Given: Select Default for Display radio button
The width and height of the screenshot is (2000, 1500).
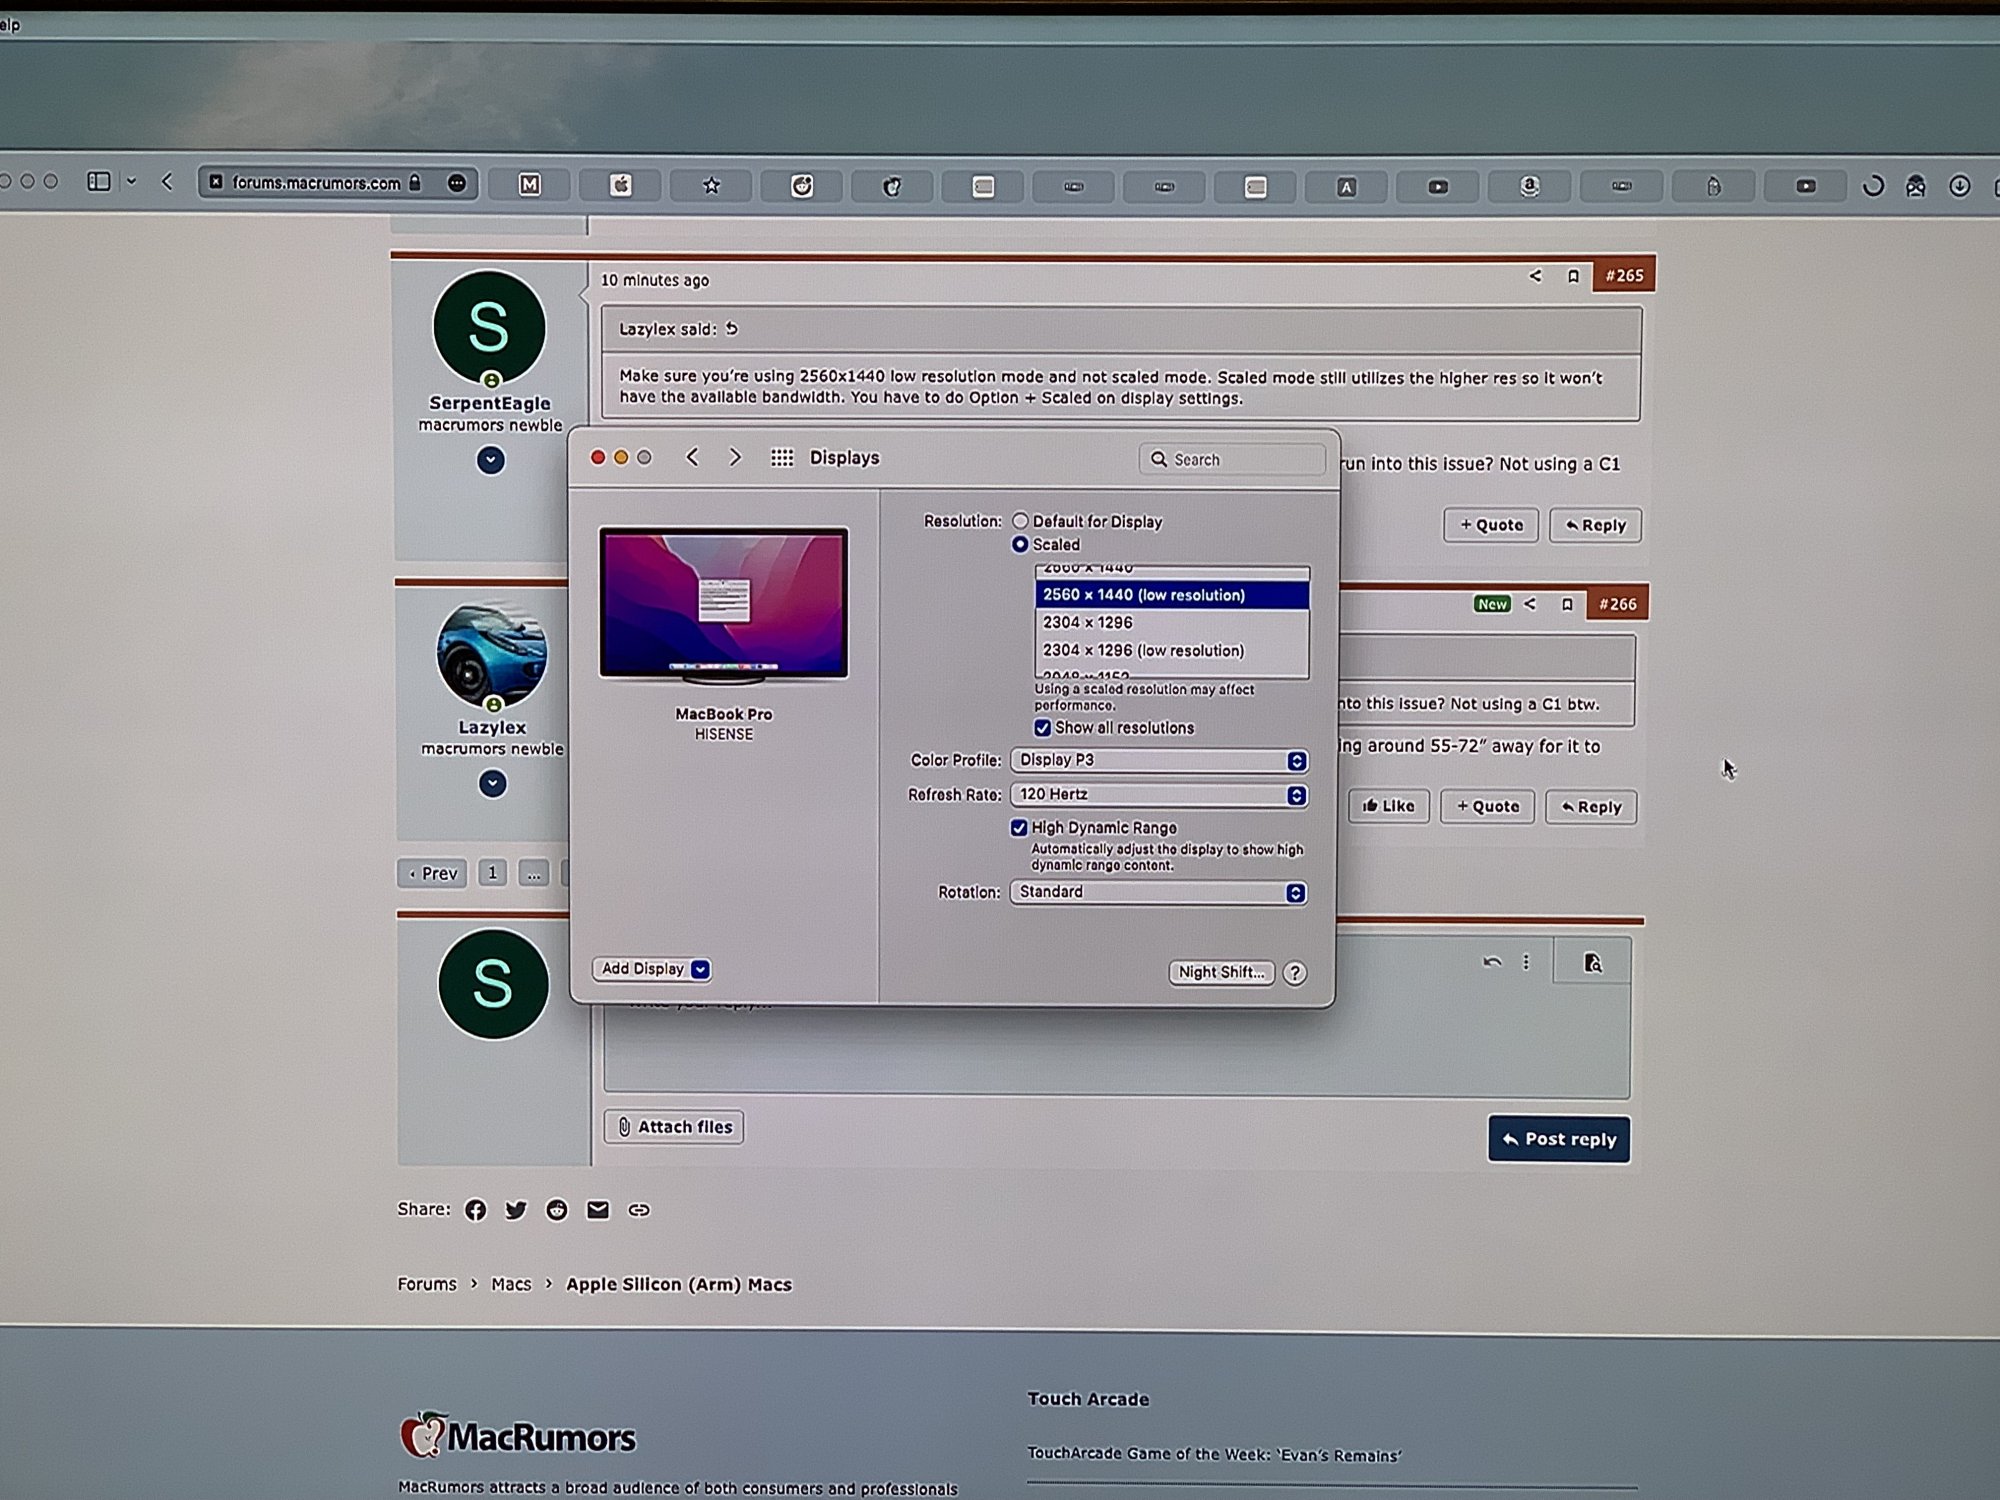Looking at the screenshot, I should pos(1020,521).
